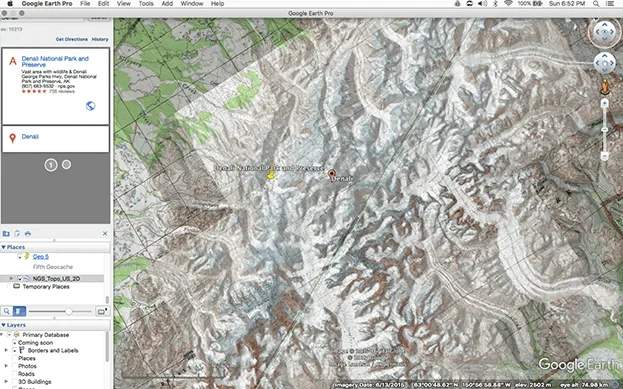Viewport: 623px width, 389px height.
Task: Click the Temporary Places folder icon
Action: click(17, 286)
